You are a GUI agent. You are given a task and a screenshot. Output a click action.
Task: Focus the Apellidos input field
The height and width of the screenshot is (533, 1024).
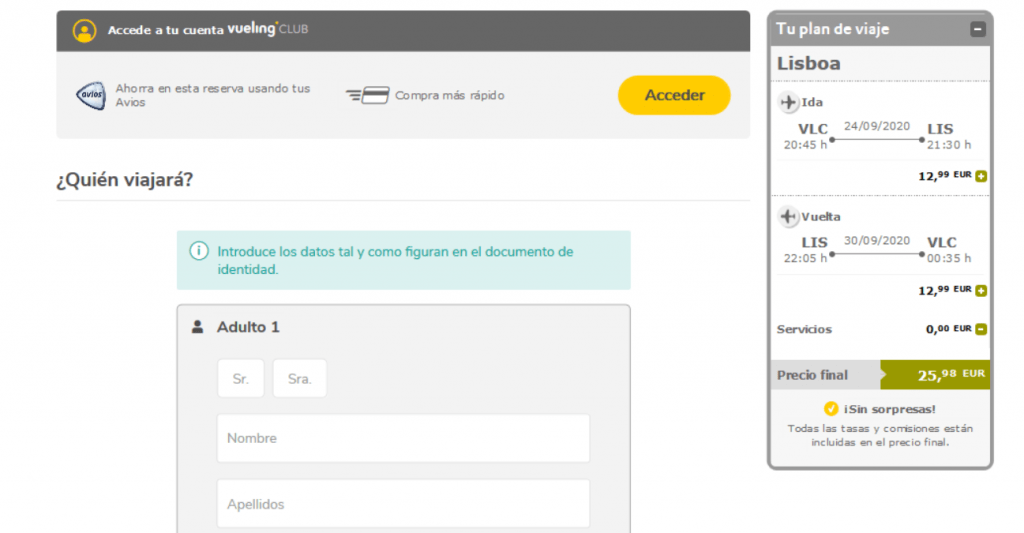(403, 504)
